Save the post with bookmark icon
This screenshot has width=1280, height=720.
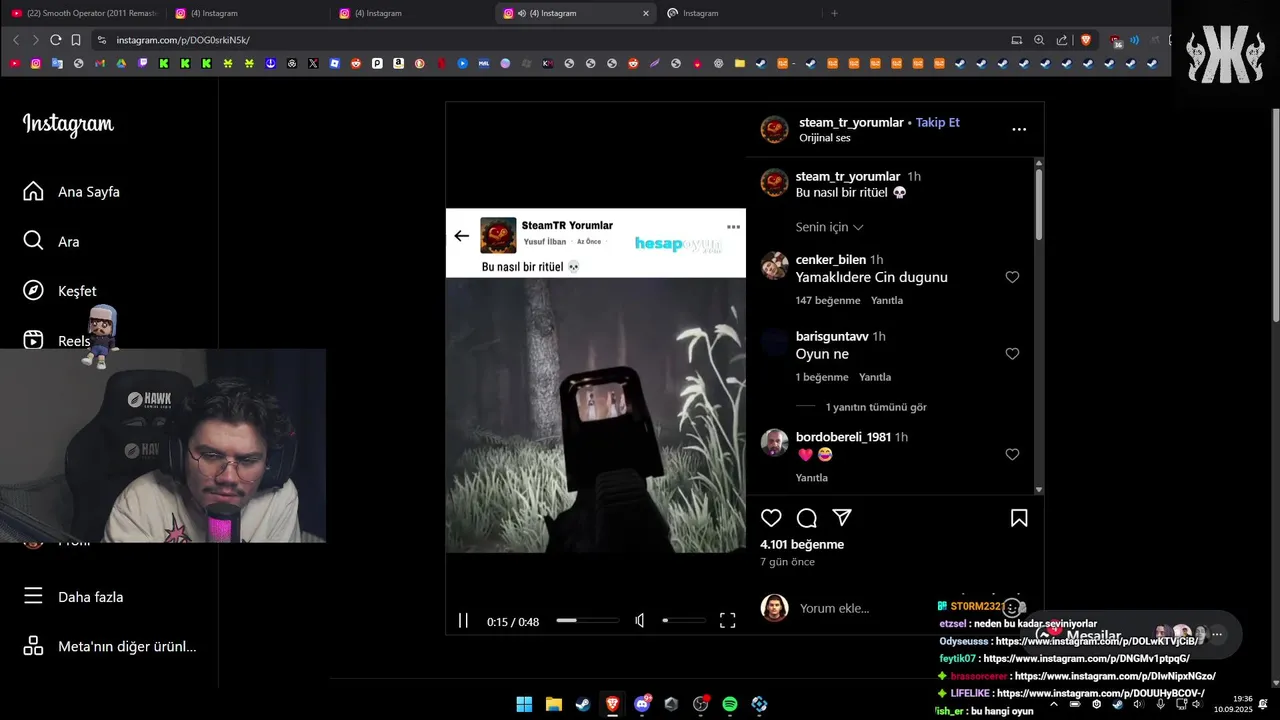point(1019,518)
